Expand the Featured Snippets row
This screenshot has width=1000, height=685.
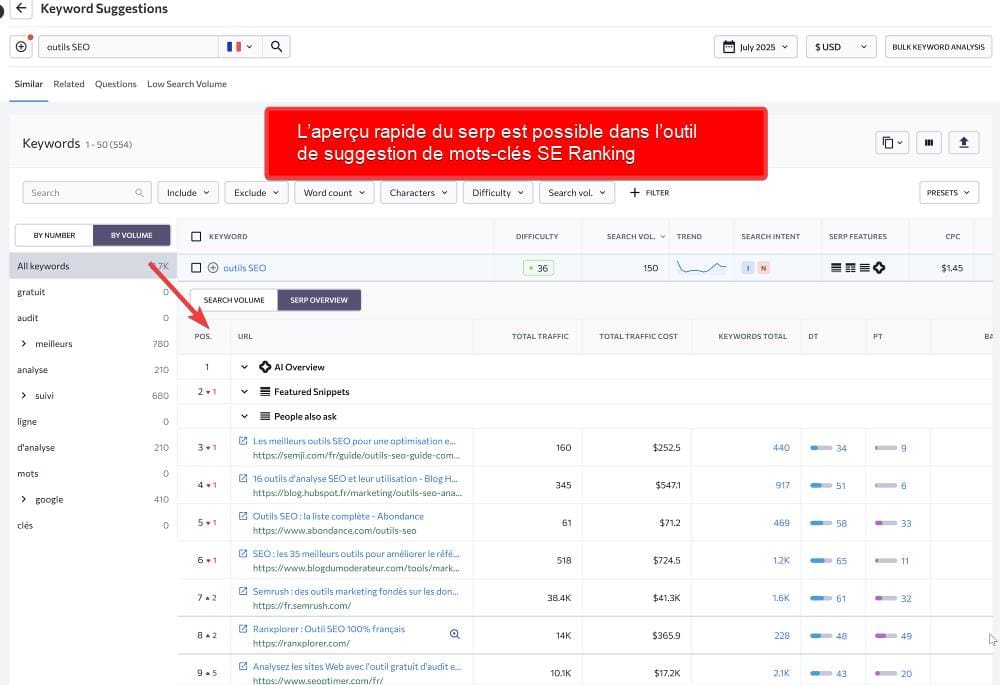(x=244, y=392)
